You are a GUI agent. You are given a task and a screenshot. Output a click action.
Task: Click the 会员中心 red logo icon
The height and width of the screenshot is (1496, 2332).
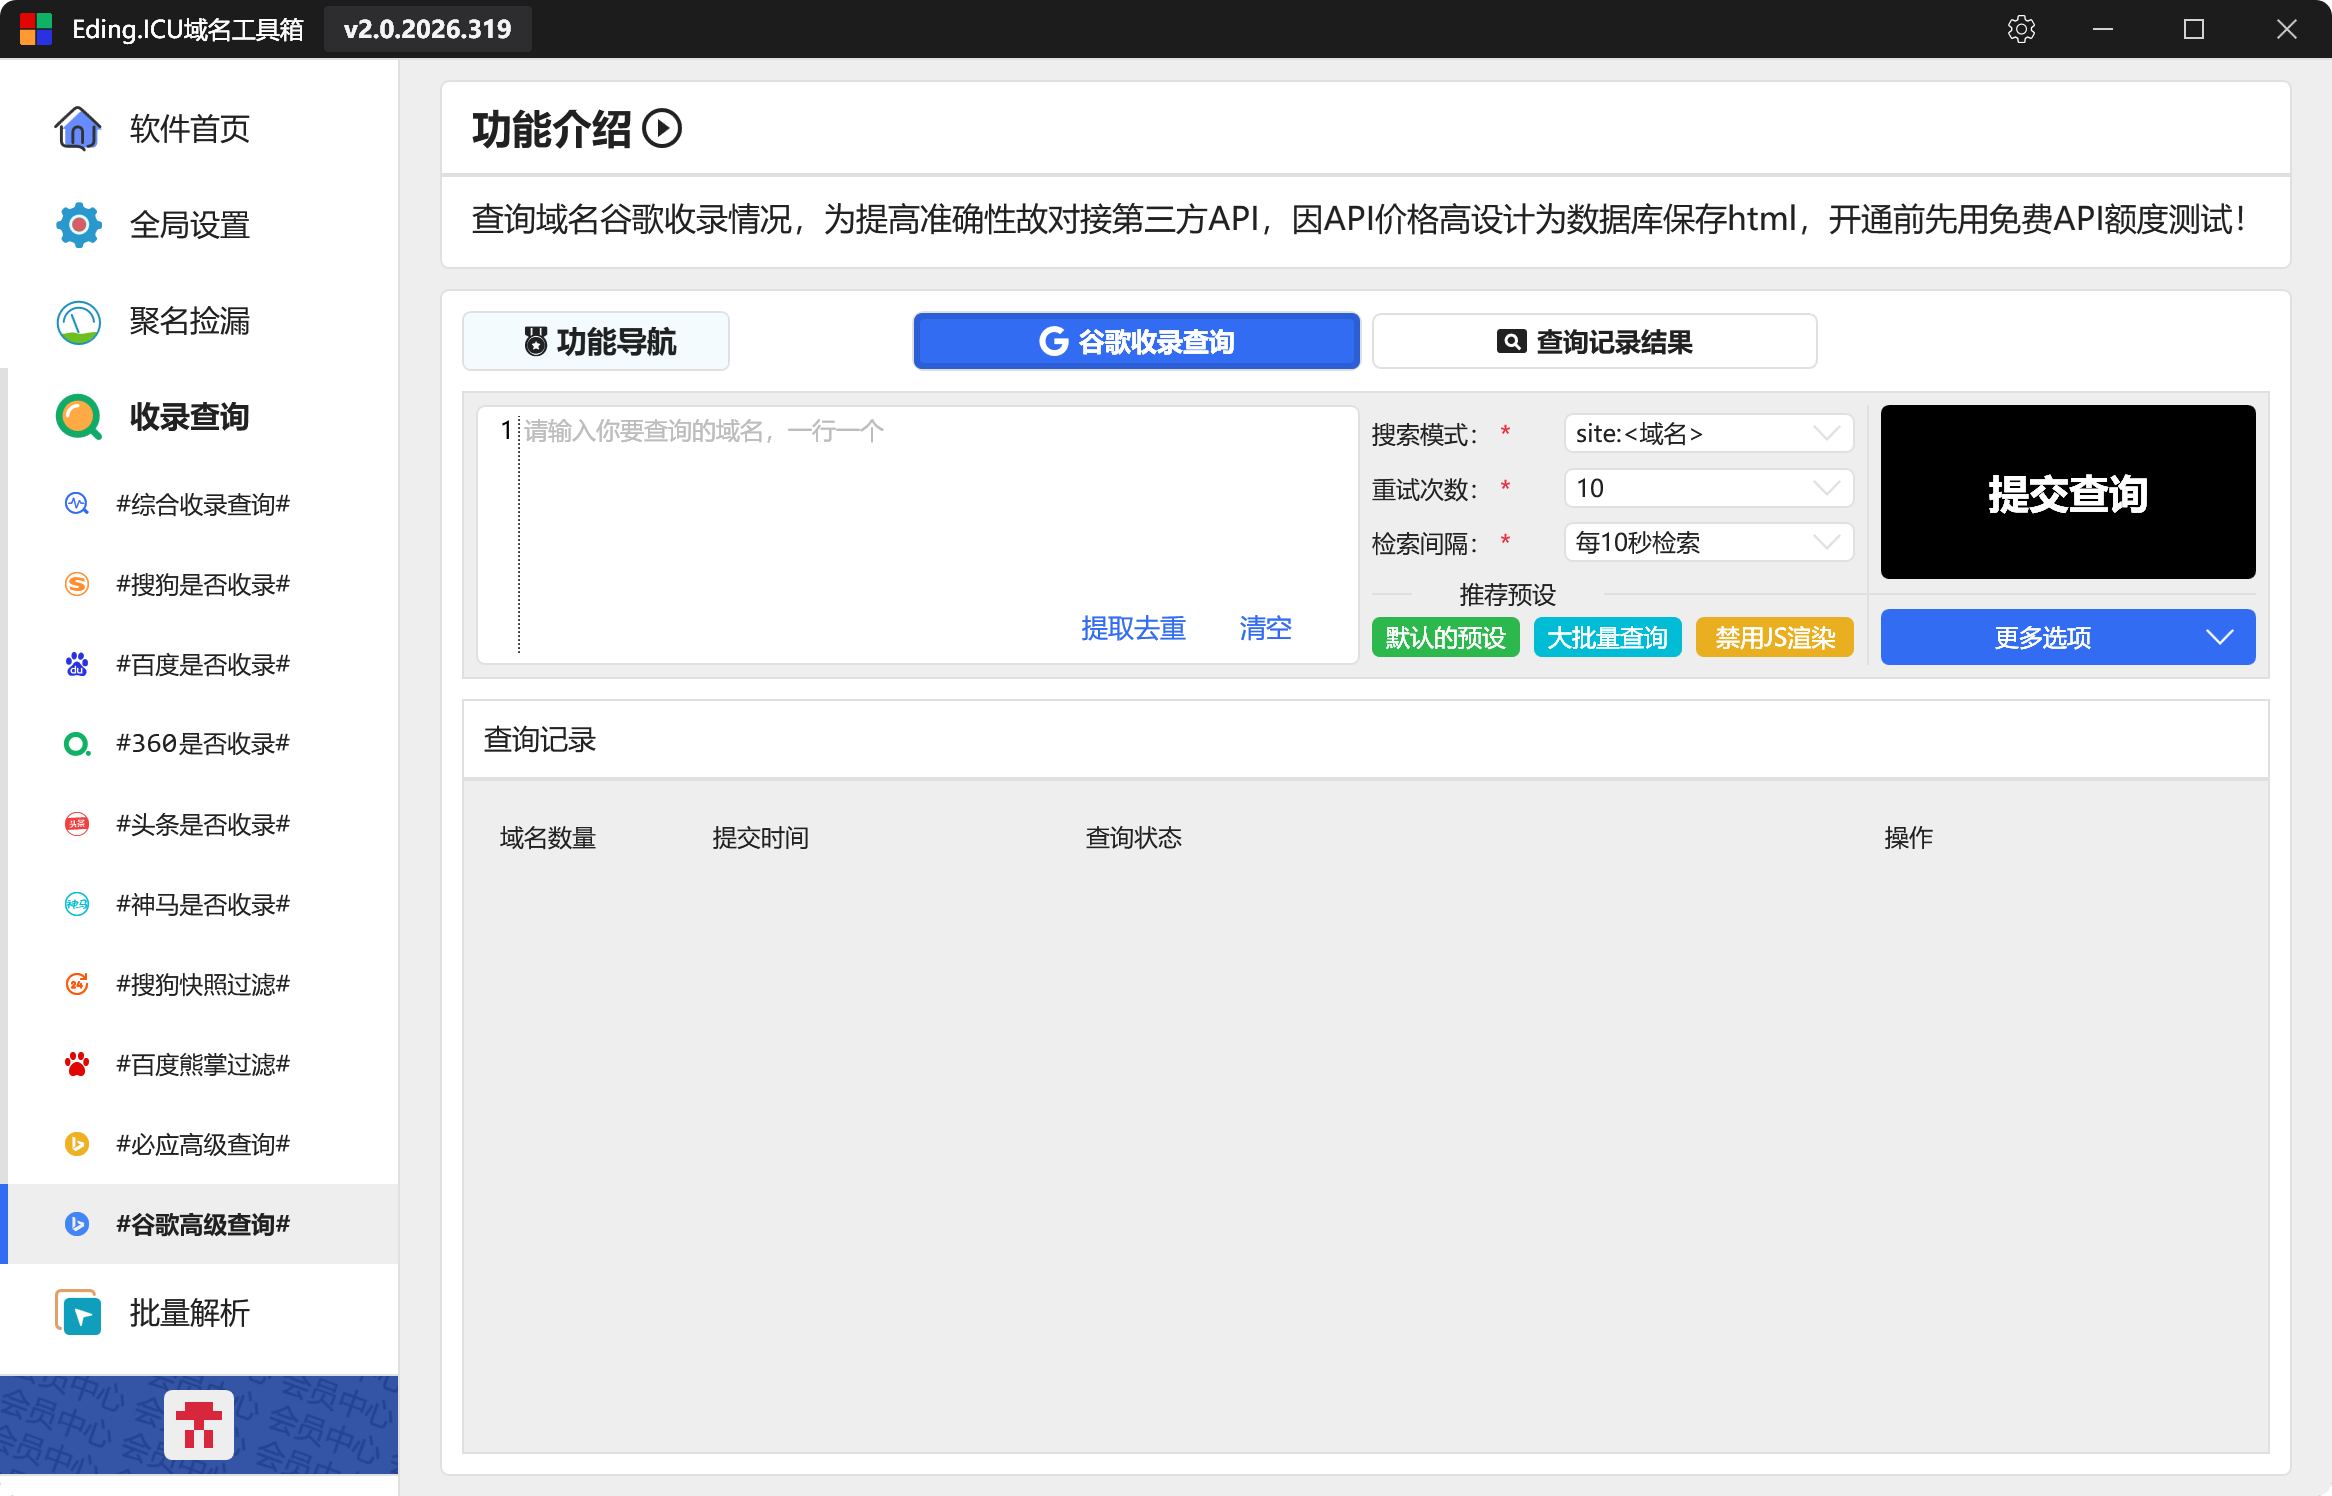[x=199, y=1424]
